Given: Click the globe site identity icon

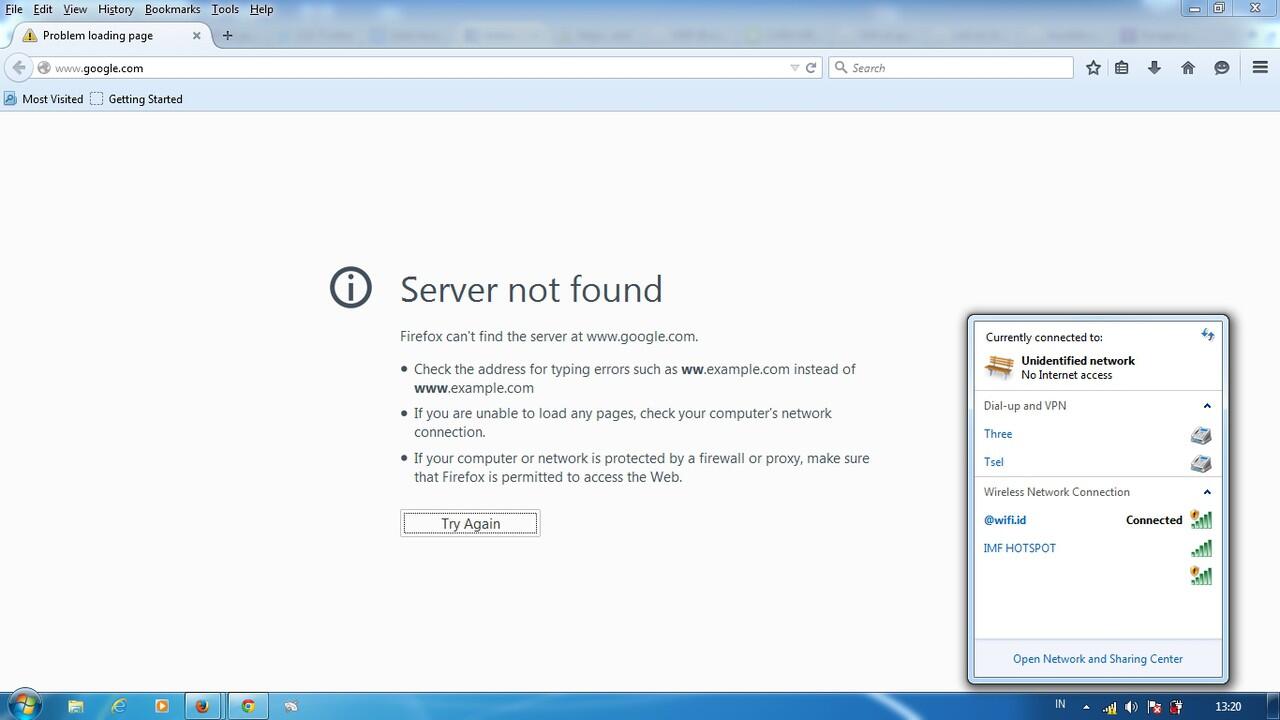Looking at the screenshot, I should [x=44, y=68].
